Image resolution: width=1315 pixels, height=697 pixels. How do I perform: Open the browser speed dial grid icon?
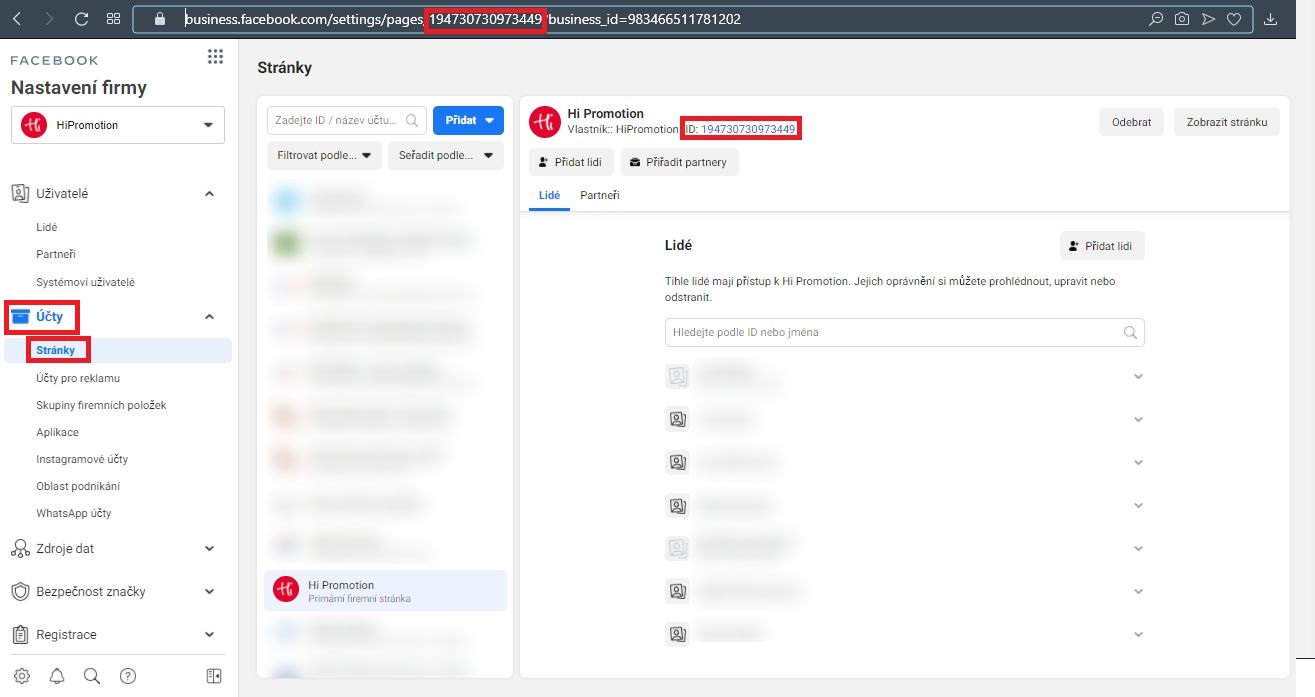(x=113, y=18)
